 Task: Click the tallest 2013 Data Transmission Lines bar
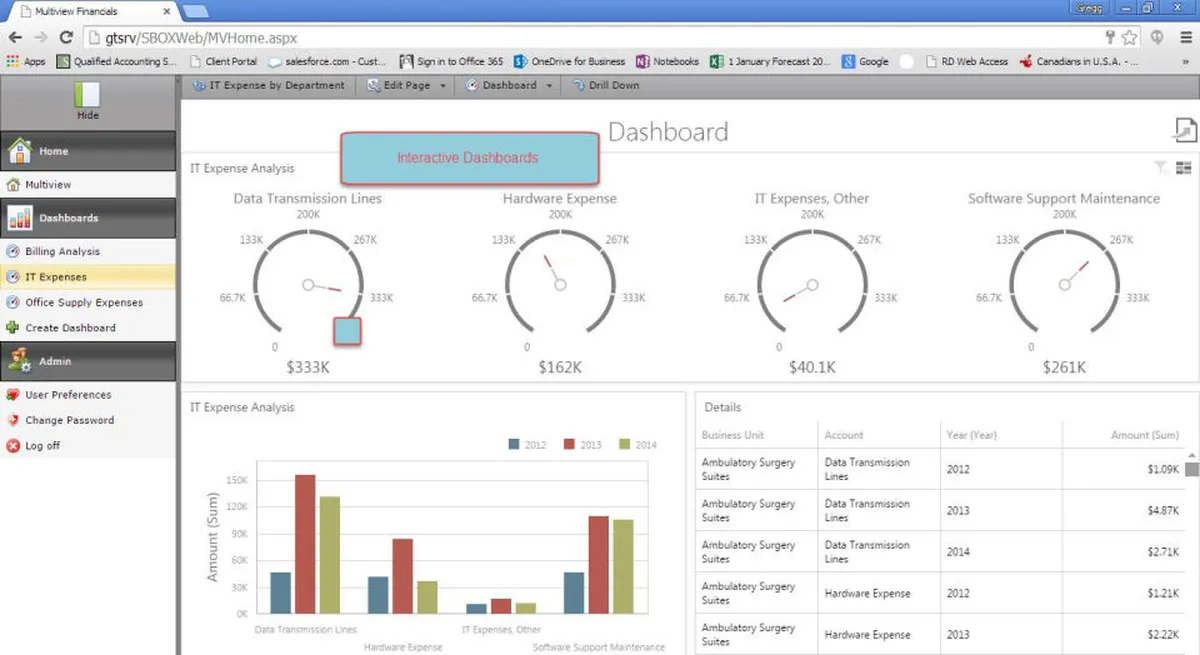click(305, 544)
